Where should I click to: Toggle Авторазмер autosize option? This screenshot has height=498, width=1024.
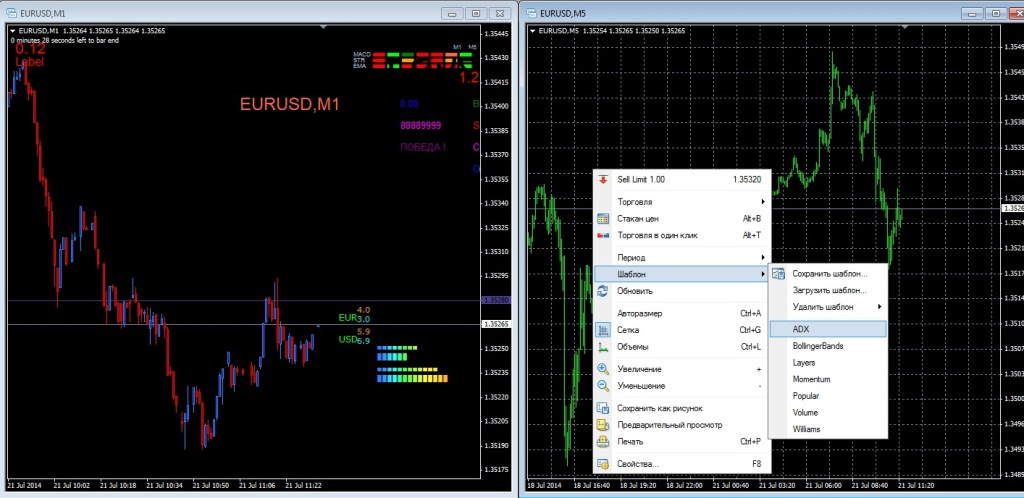coord(682,313)
